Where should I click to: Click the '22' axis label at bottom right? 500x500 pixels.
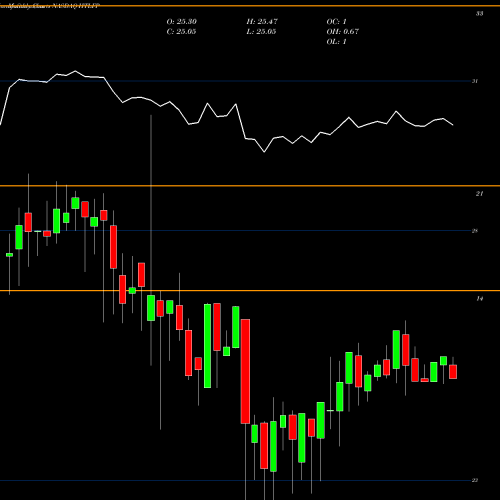475,480
